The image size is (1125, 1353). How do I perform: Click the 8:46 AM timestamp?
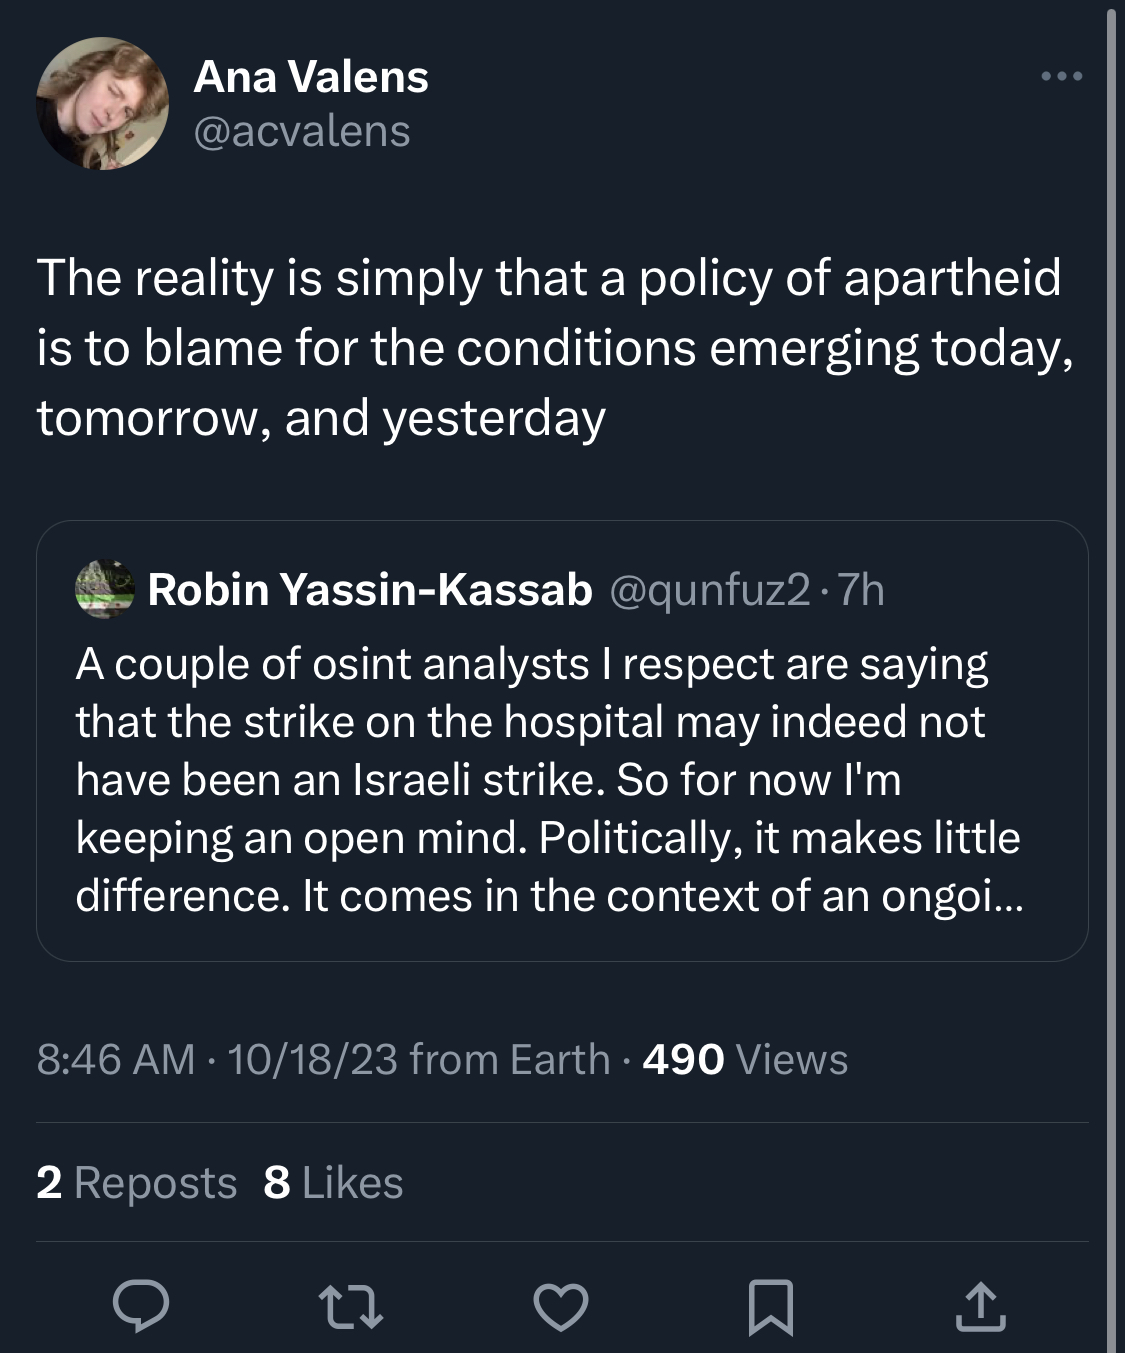[116, 1059]
